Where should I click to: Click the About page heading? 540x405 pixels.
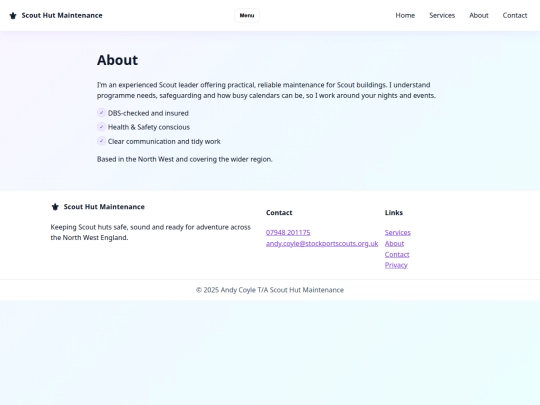point(117,60)
